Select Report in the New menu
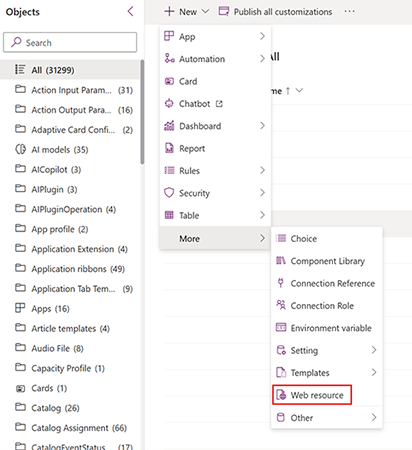Viewport: 412px width, 450px height. point(215,148)
